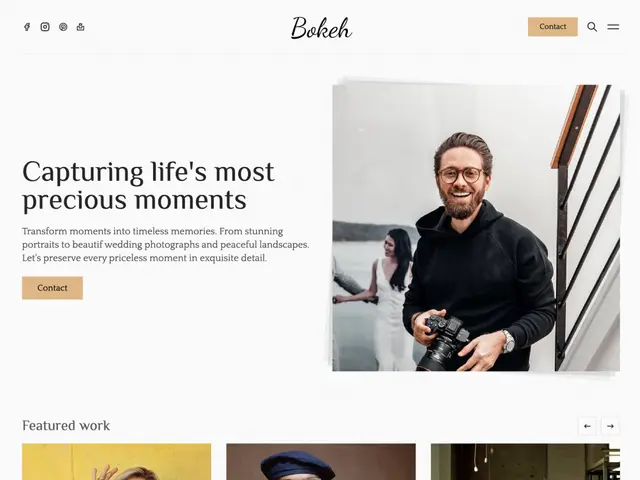Click the 'Transform moments into timeless memories' paragraph

[x=165, y=244]
